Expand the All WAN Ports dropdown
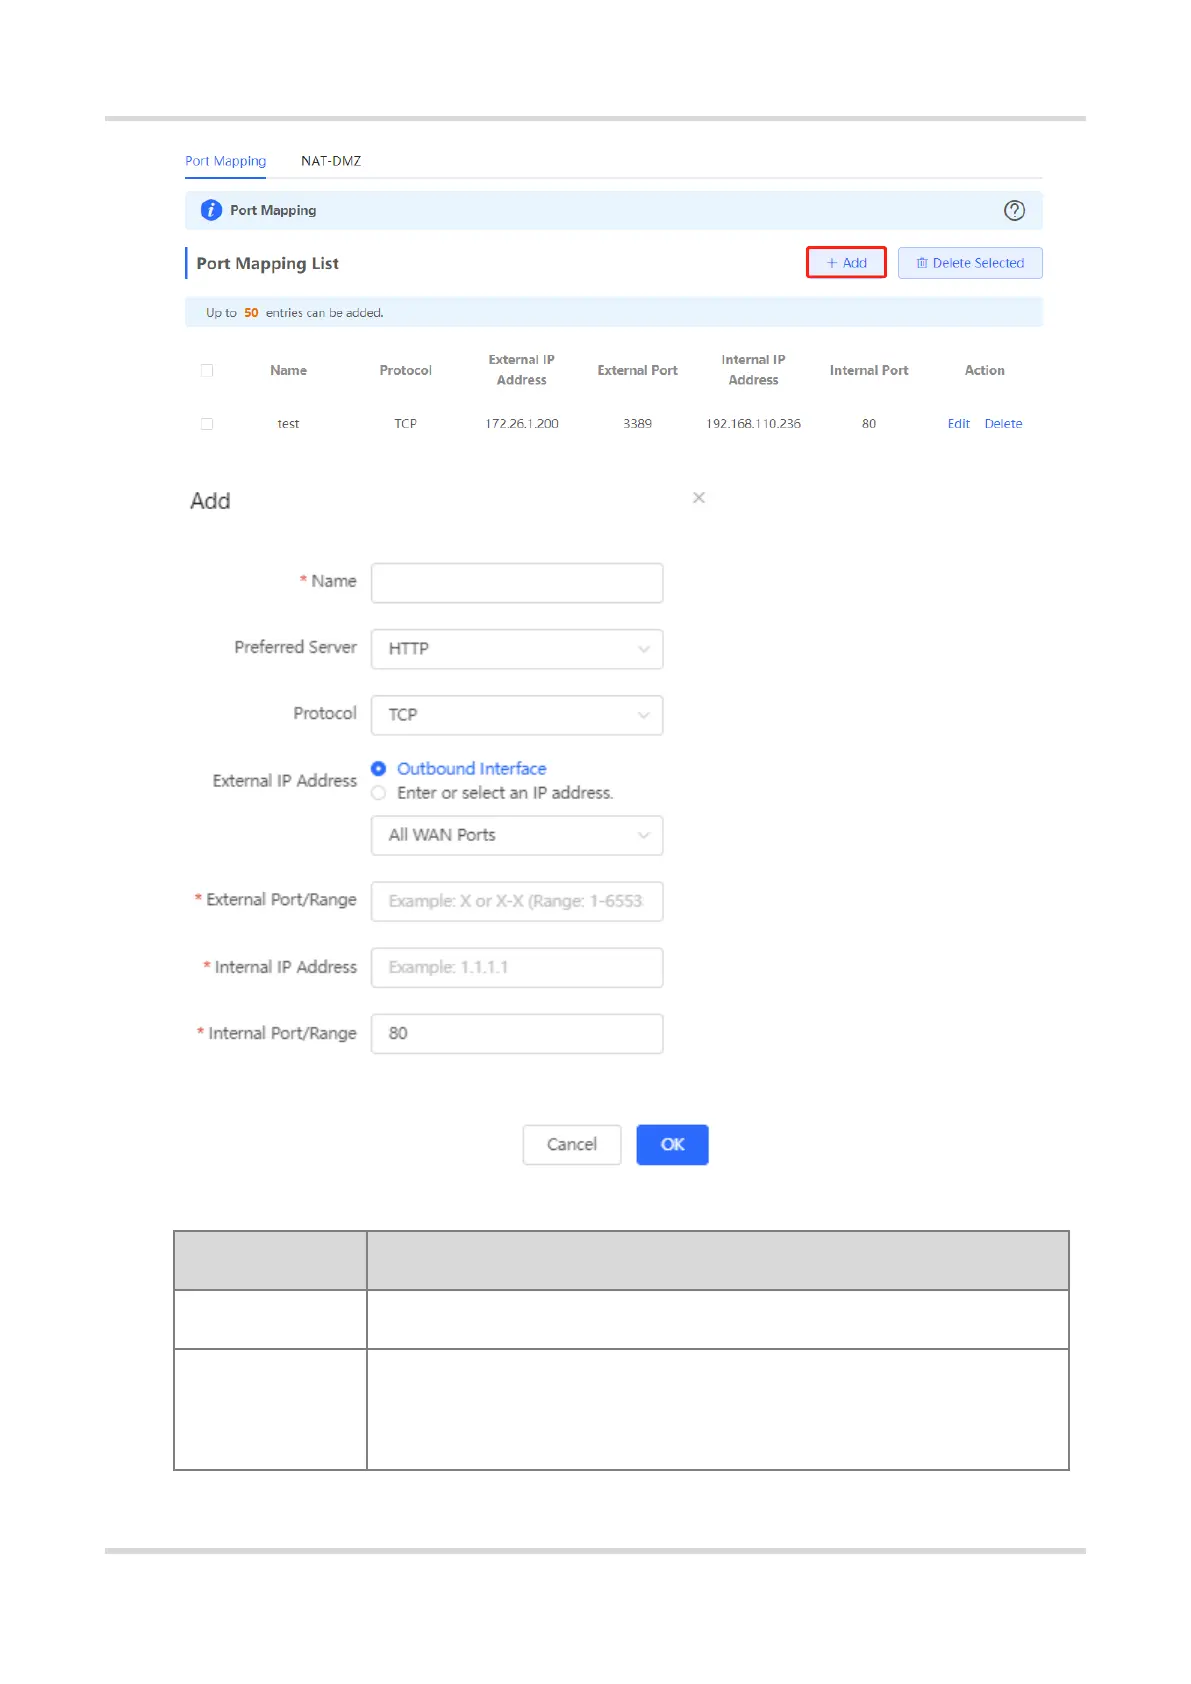Viewport: 1191px width, 1684px height. 517,835
